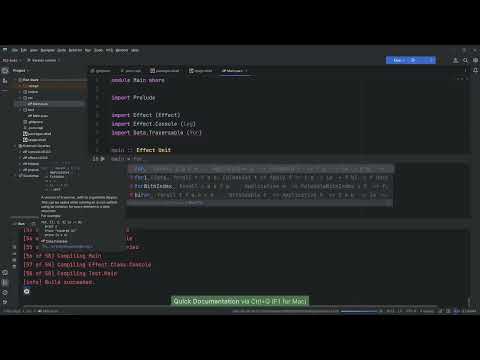Image resolution: width=480 pixels, height=360 pixels.
Task: Open the editor tabs more-options icon
Action: 466,70
